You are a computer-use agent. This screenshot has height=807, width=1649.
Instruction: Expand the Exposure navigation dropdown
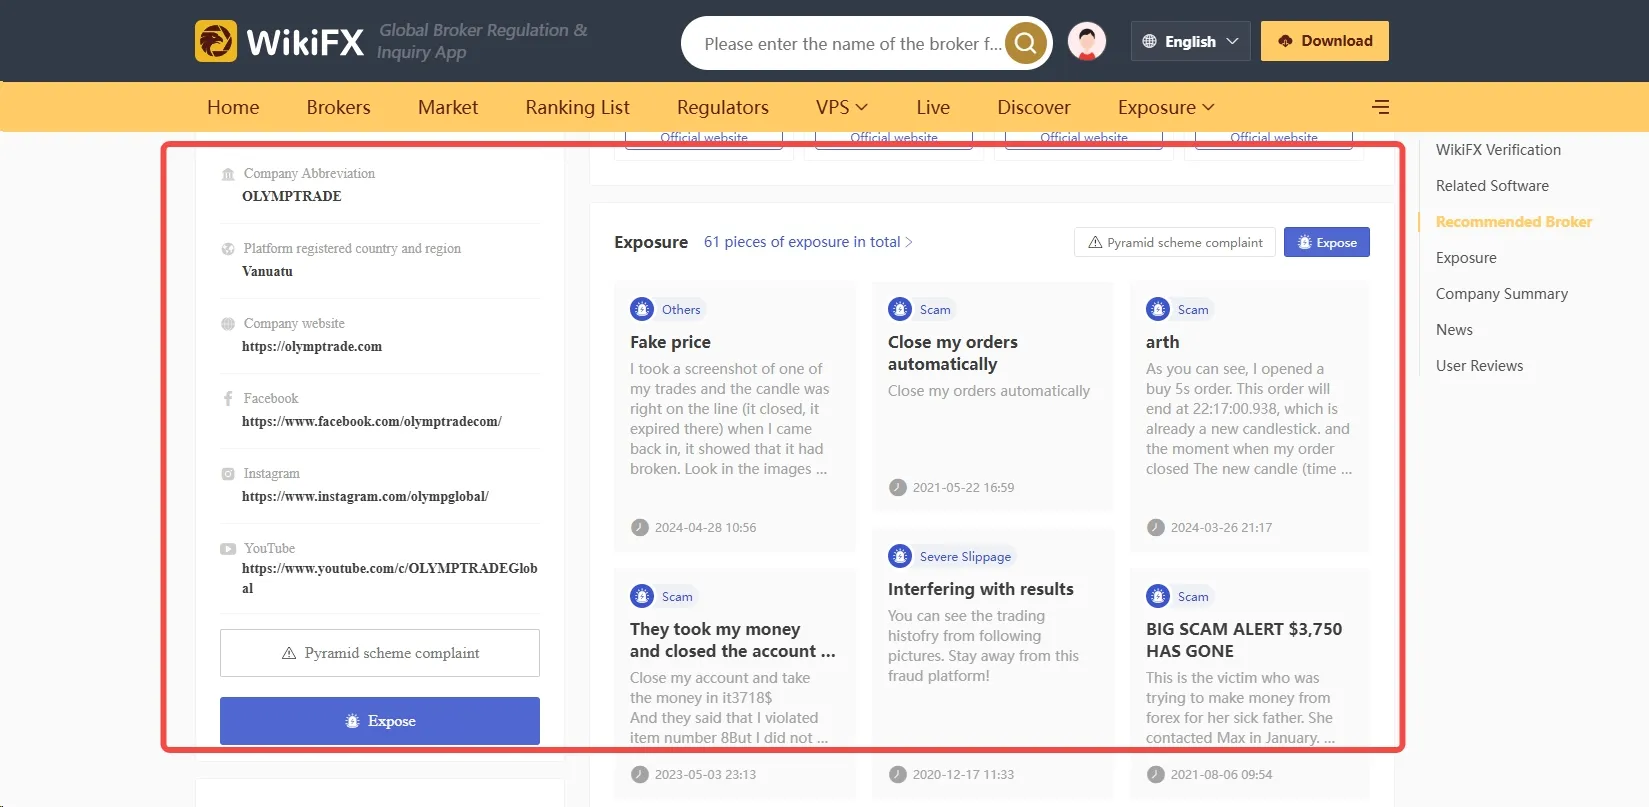(1166, 107)
